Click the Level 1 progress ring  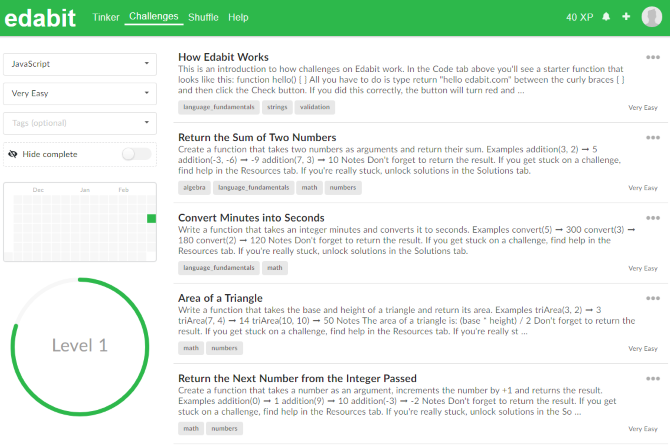coord(80,346)
